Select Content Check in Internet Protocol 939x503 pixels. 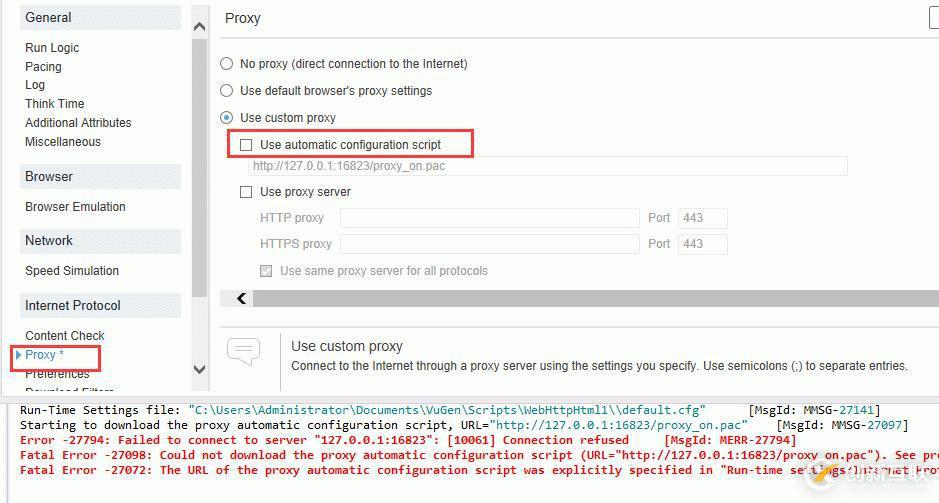pyautogui.click(x=65, y=336)
